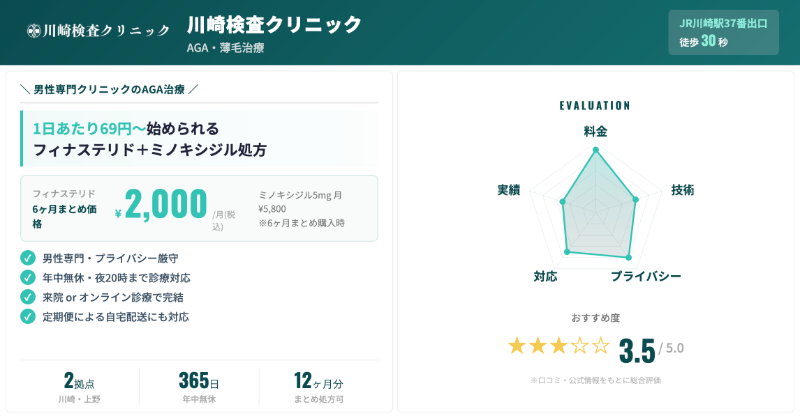
Task: Select the 実績 axis label
Action: [x=508, y=190]
